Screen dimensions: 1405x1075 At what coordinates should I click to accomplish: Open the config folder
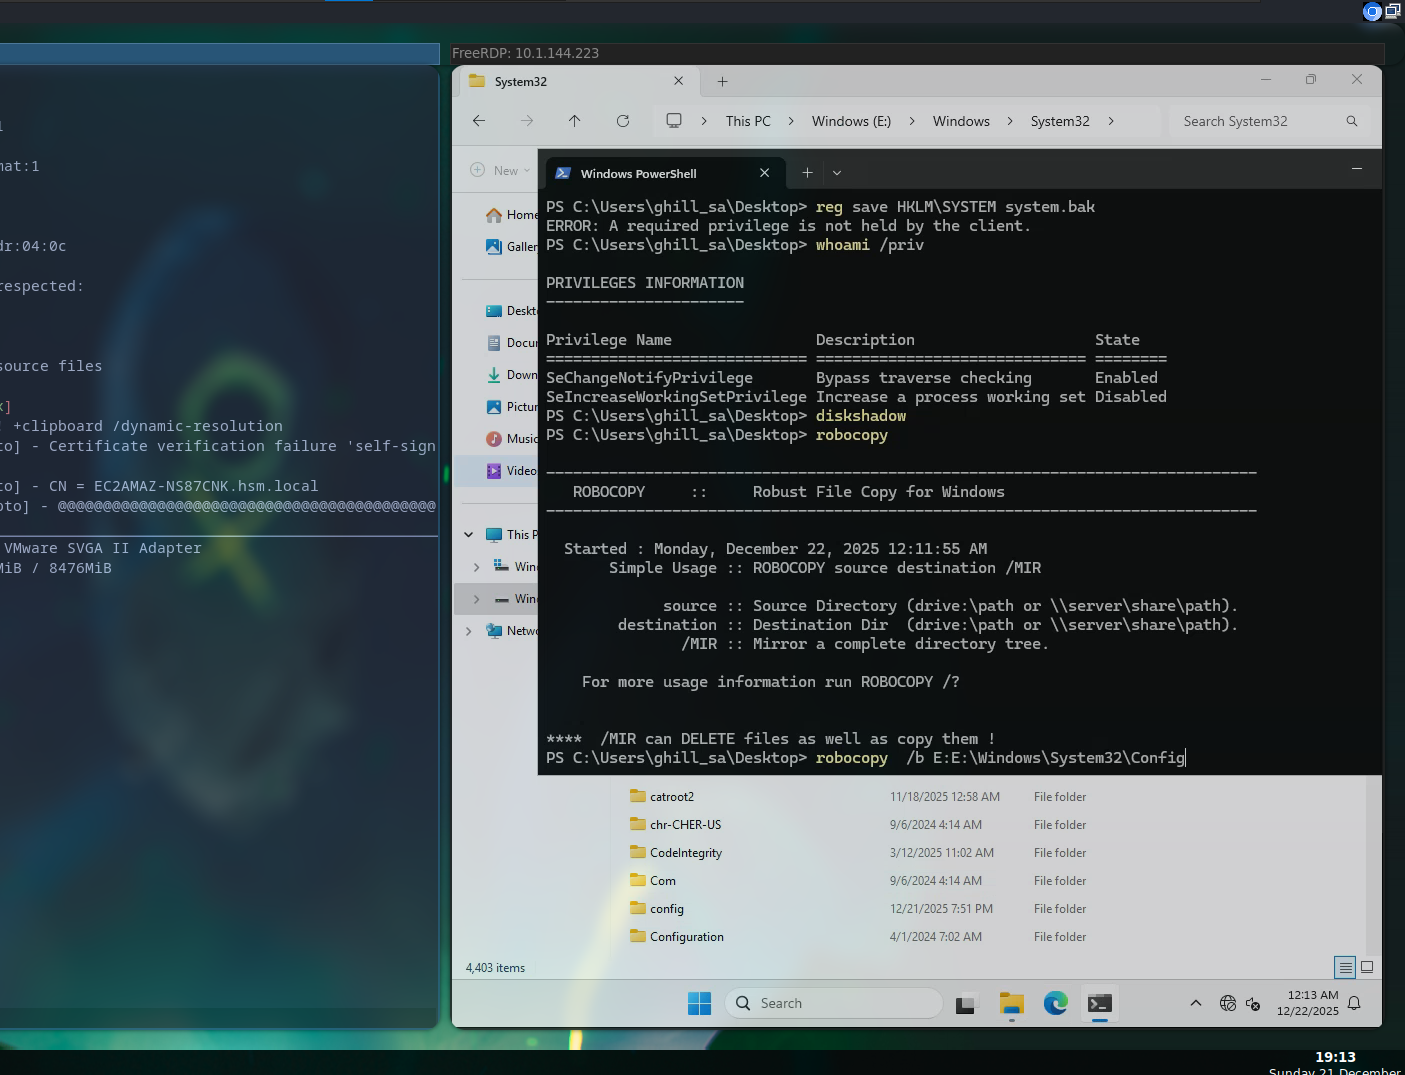pyautogui.click(x=667, y=909)
